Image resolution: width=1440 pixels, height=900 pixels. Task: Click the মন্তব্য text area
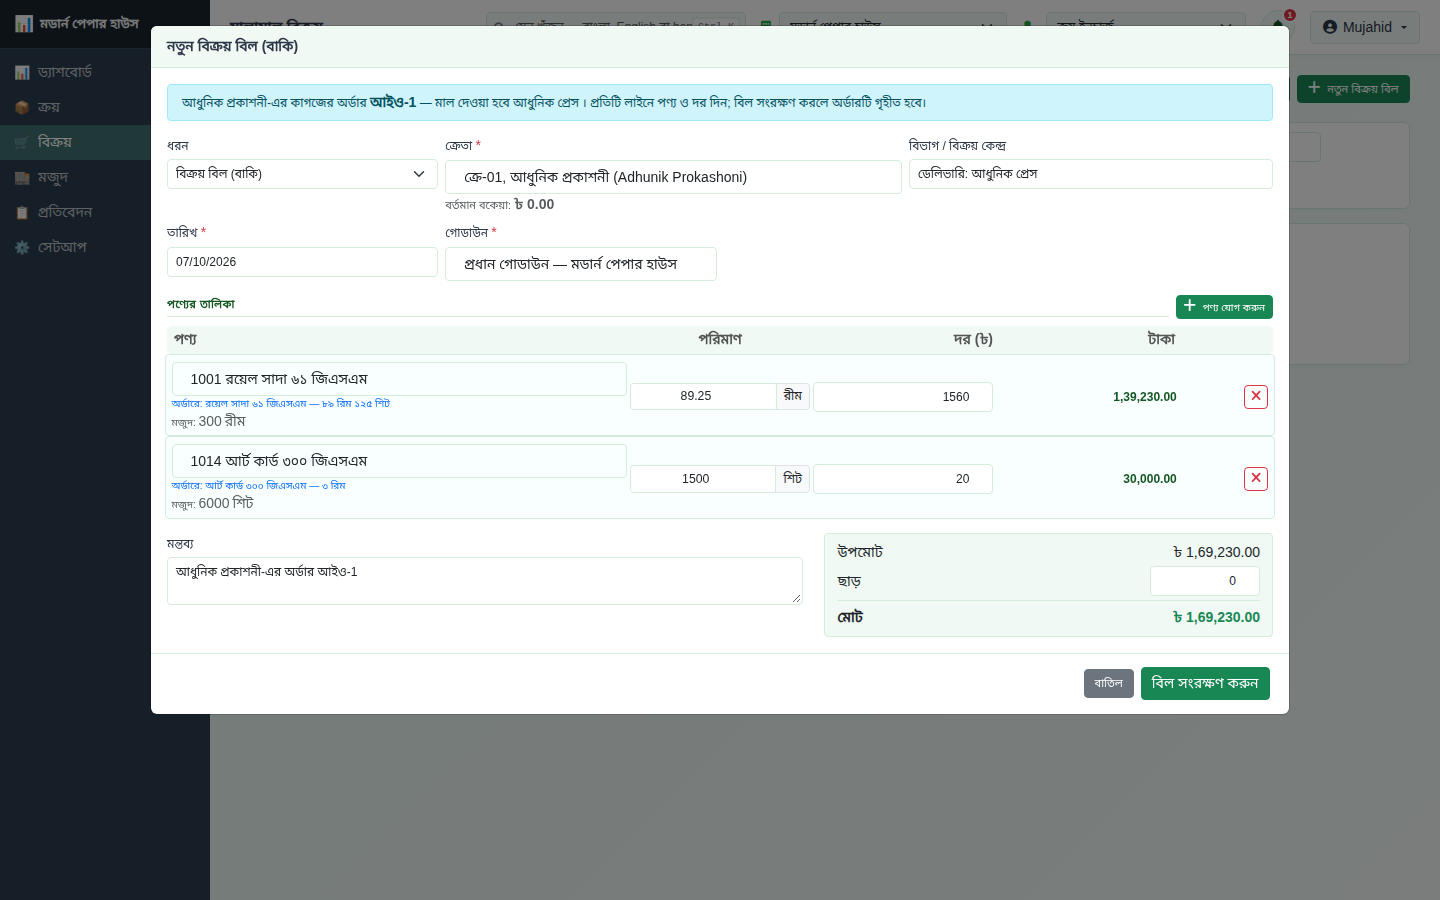pyautogui.click(x=485, y=581)
